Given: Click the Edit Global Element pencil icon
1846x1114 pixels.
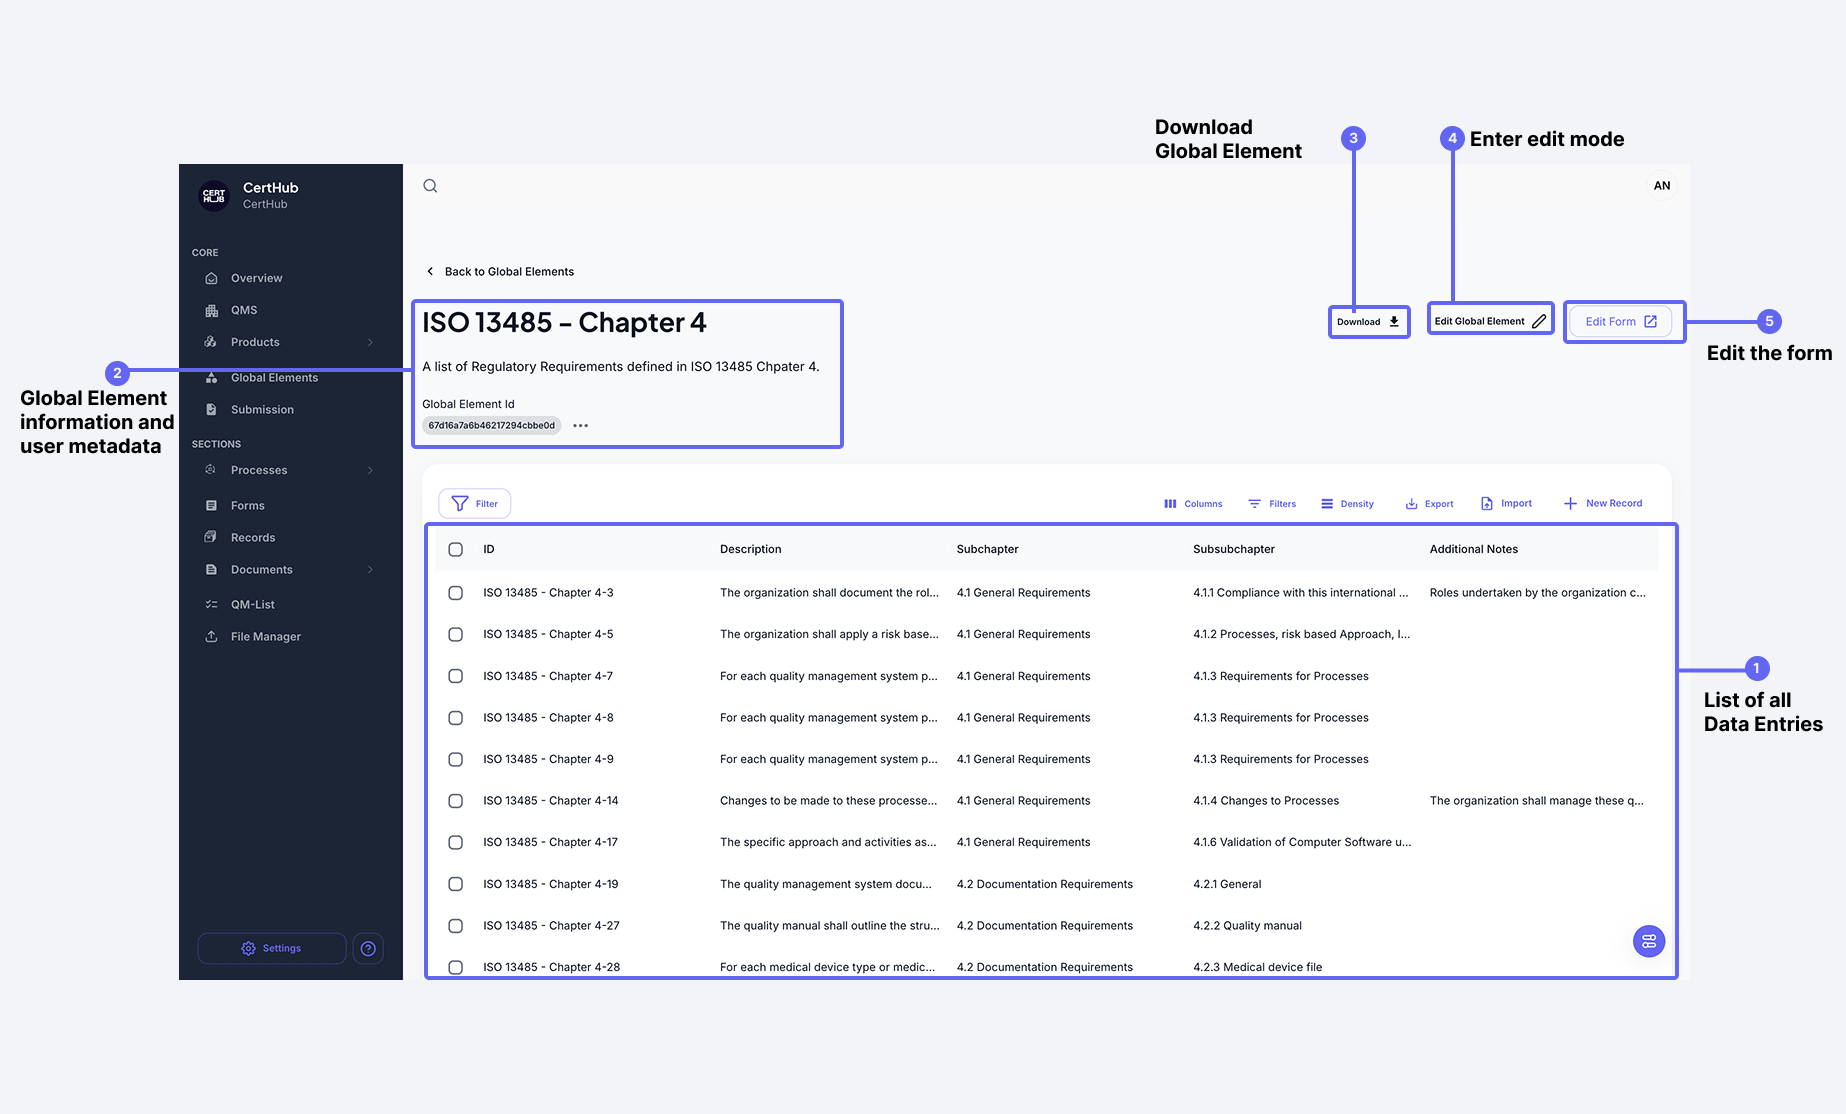Looking at the screenshot, I should pyautogui.click(x=1539, y=322).
